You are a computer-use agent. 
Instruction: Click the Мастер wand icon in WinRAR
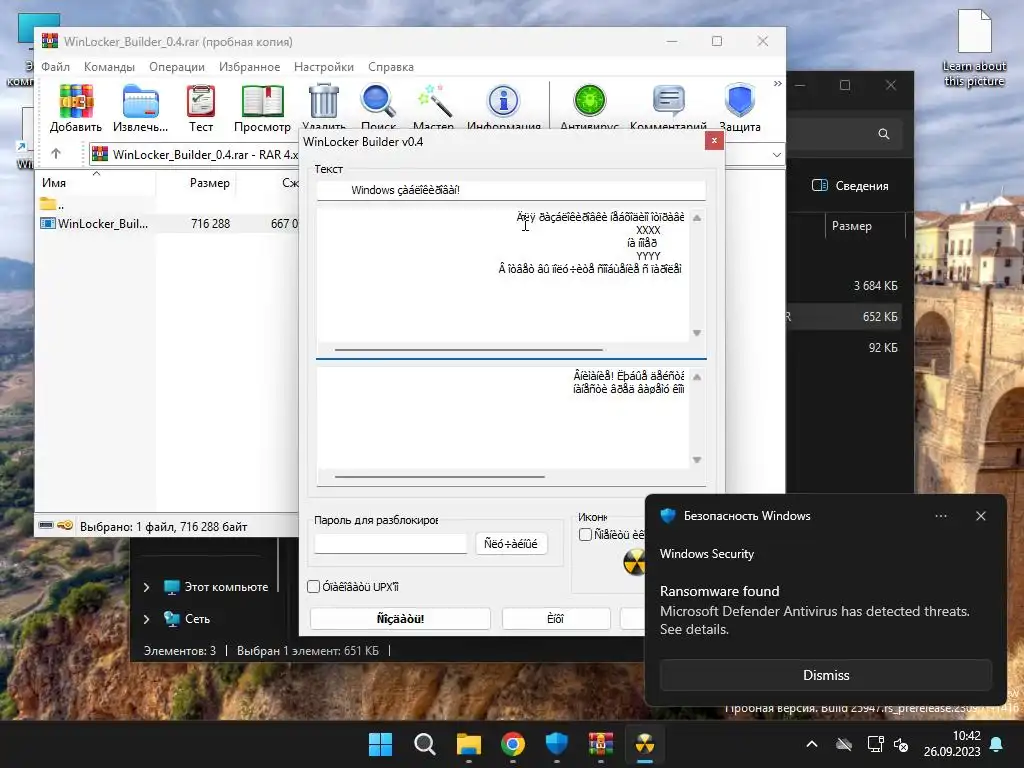tap(434, 101)
